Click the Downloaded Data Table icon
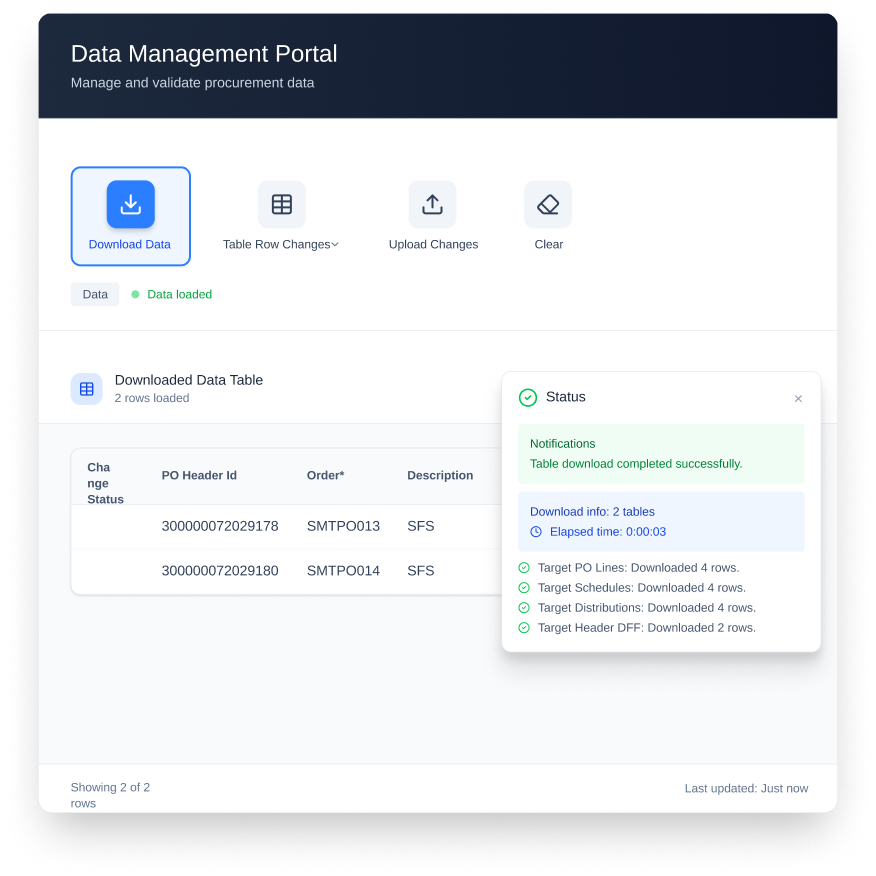Screen dimensions: 876x876 tap(87, 389)
